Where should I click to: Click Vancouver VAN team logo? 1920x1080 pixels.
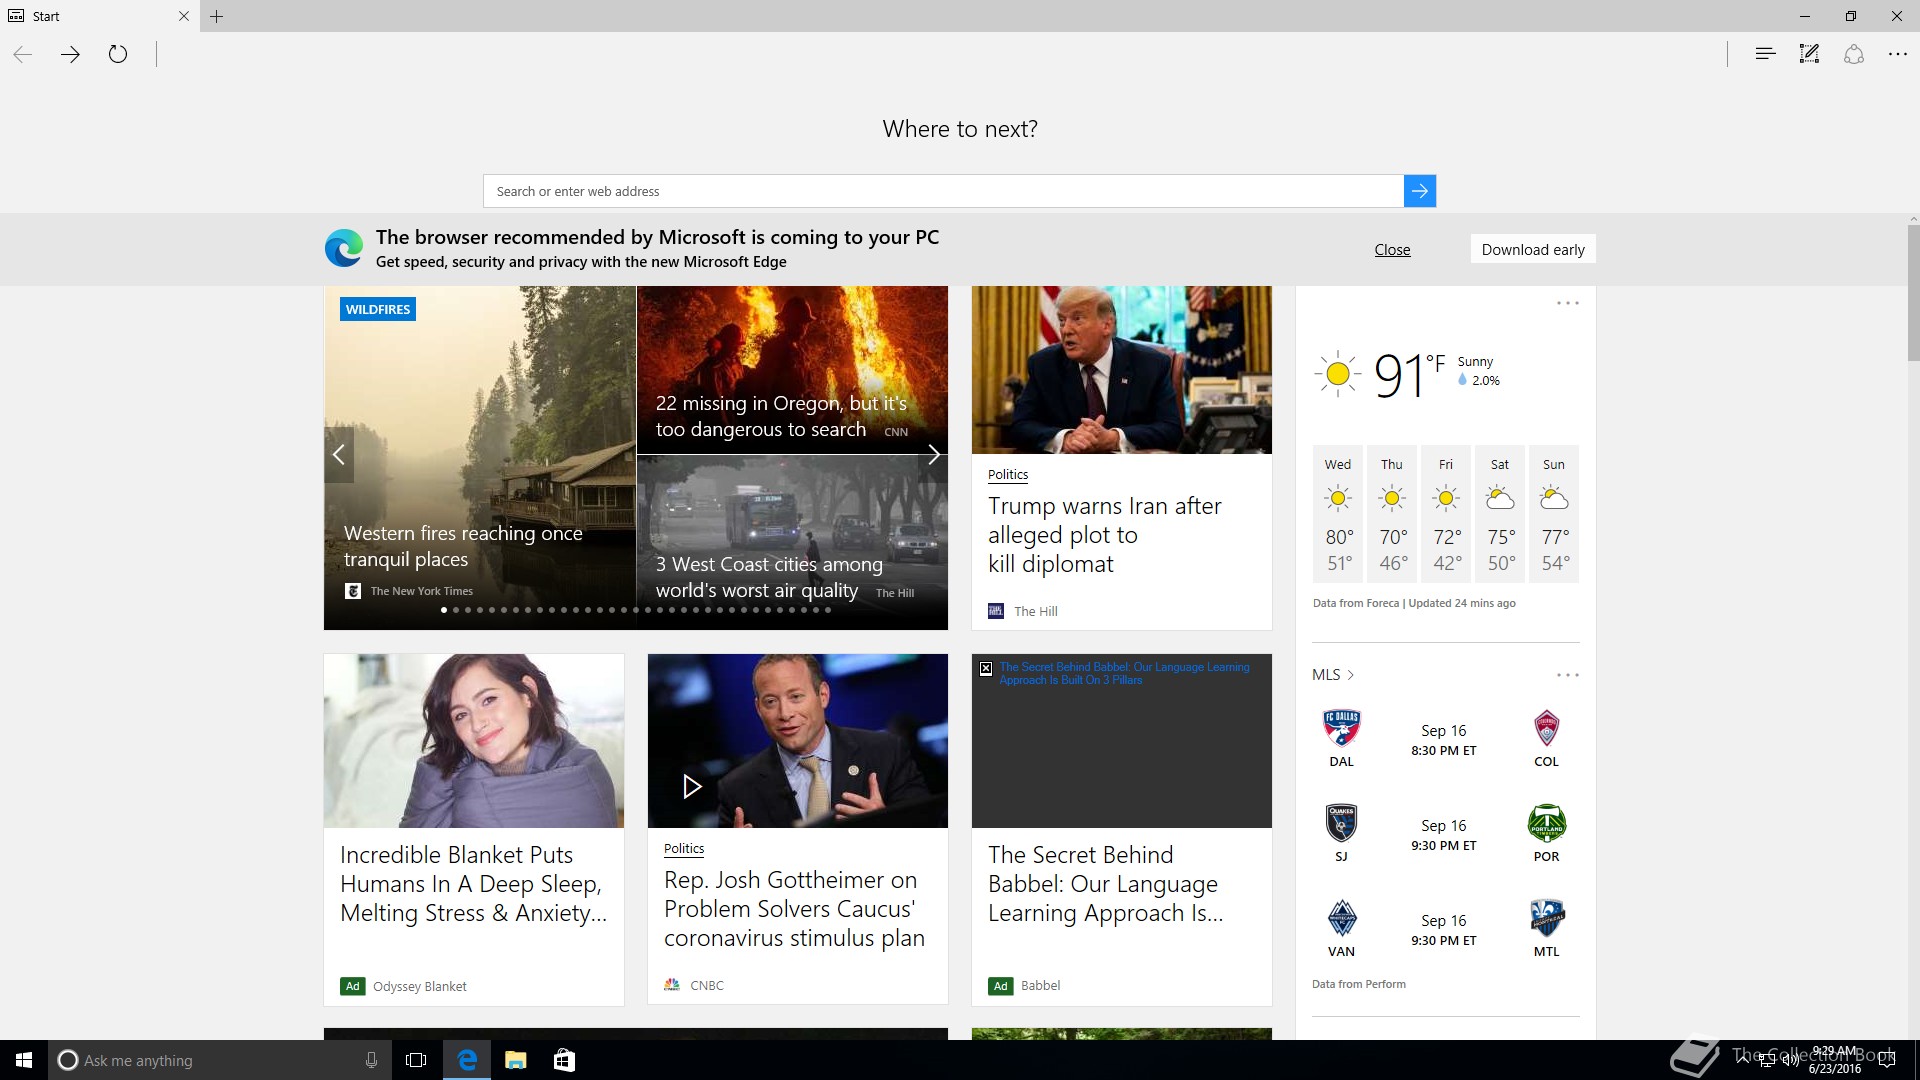click(x=1341, y=919)
